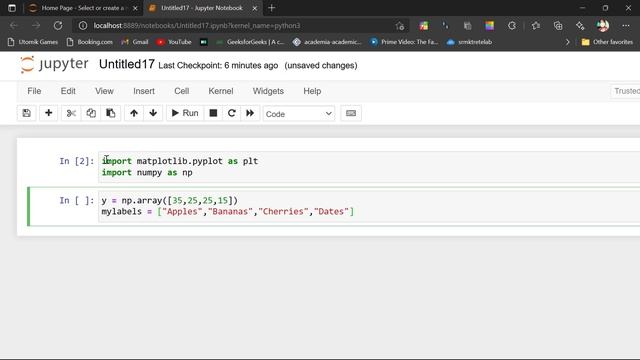This screenshot has height=360, width=640.
Task: Restart kernel and run all cells icon
Action: tap(250, 113)
